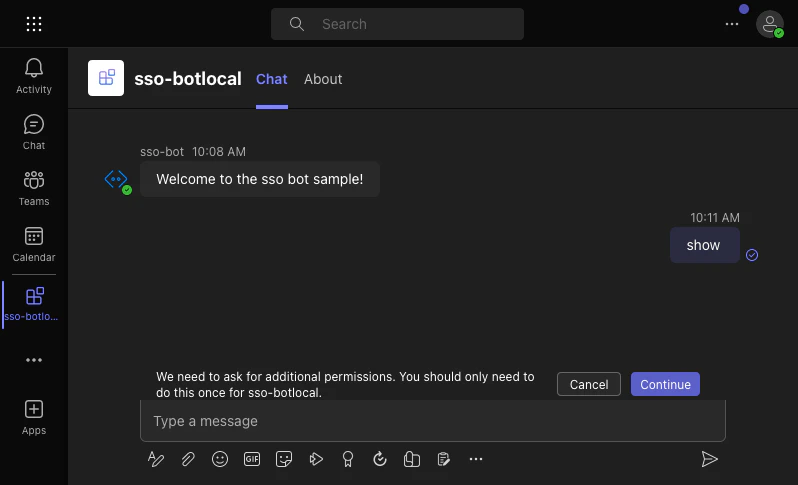This screenshot has height=485, width=798.
Task: Open Settings and more ellipsis top right
Action: point(732,24)
